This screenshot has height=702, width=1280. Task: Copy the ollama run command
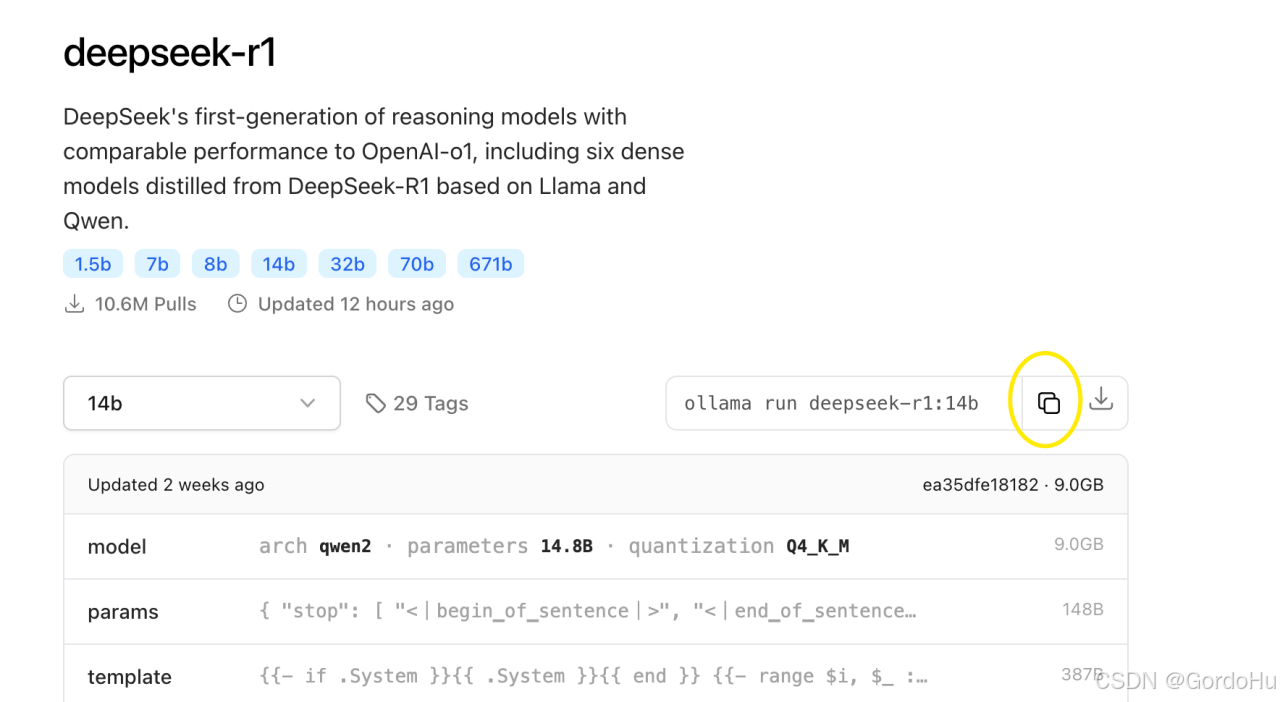1048,403
